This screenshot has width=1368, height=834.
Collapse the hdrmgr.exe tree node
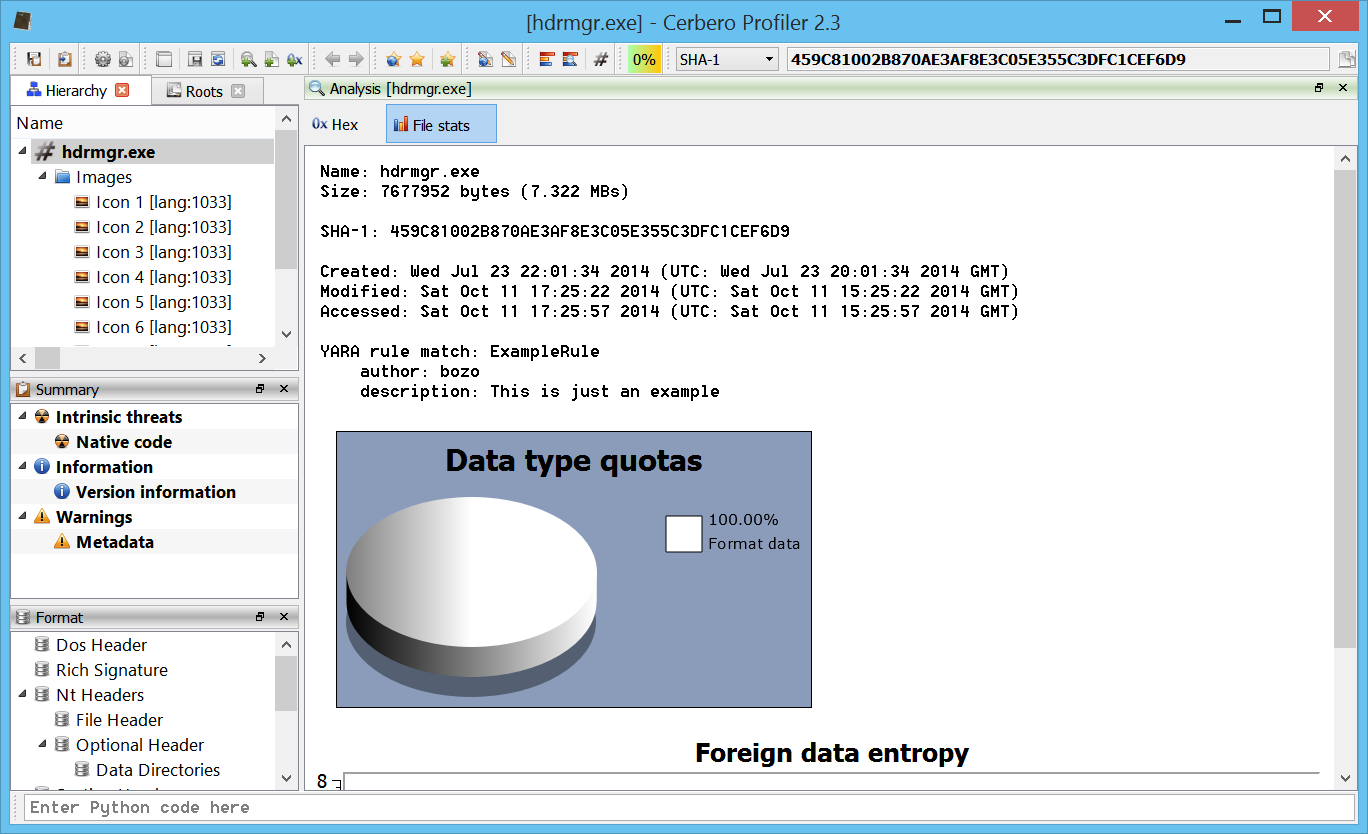[23, 152]
